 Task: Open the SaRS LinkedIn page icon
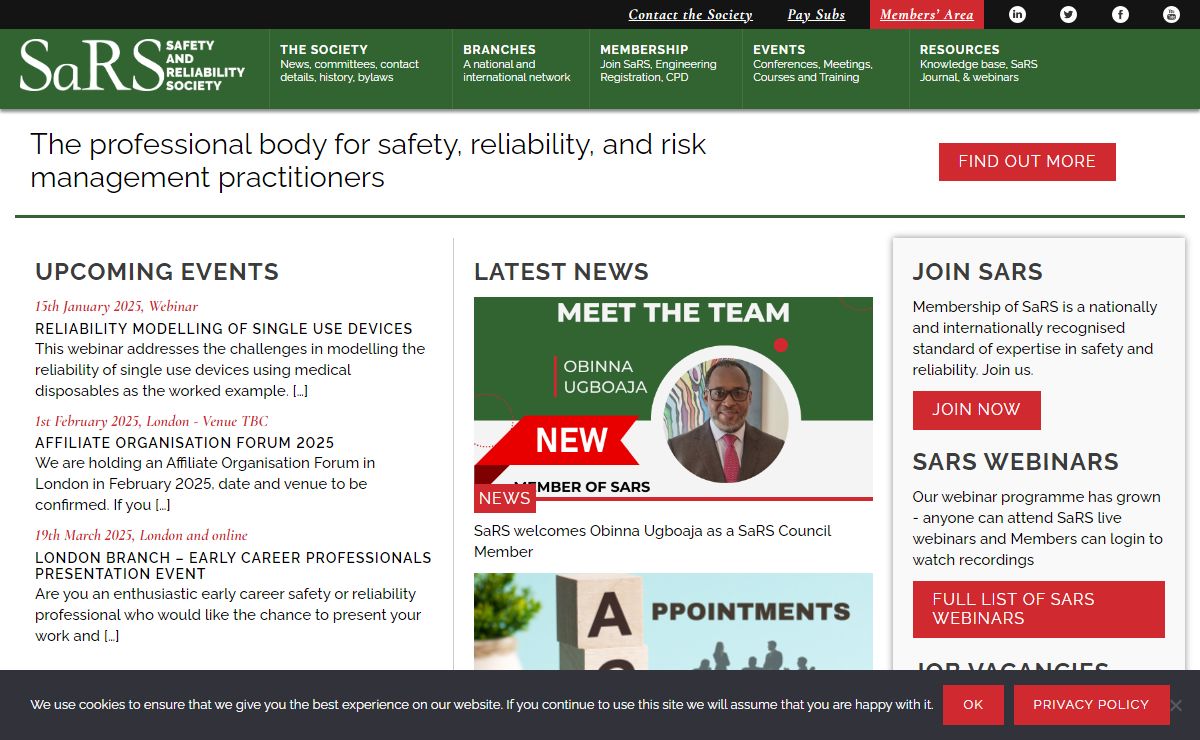[x=1017, y=14]
